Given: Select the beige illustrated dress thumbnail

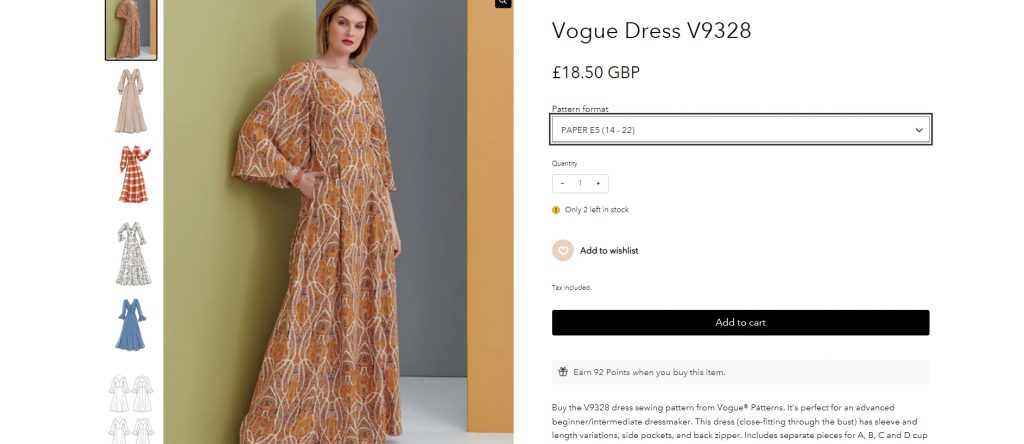Looking at the screenshot, I should click(x=131, y=101).
